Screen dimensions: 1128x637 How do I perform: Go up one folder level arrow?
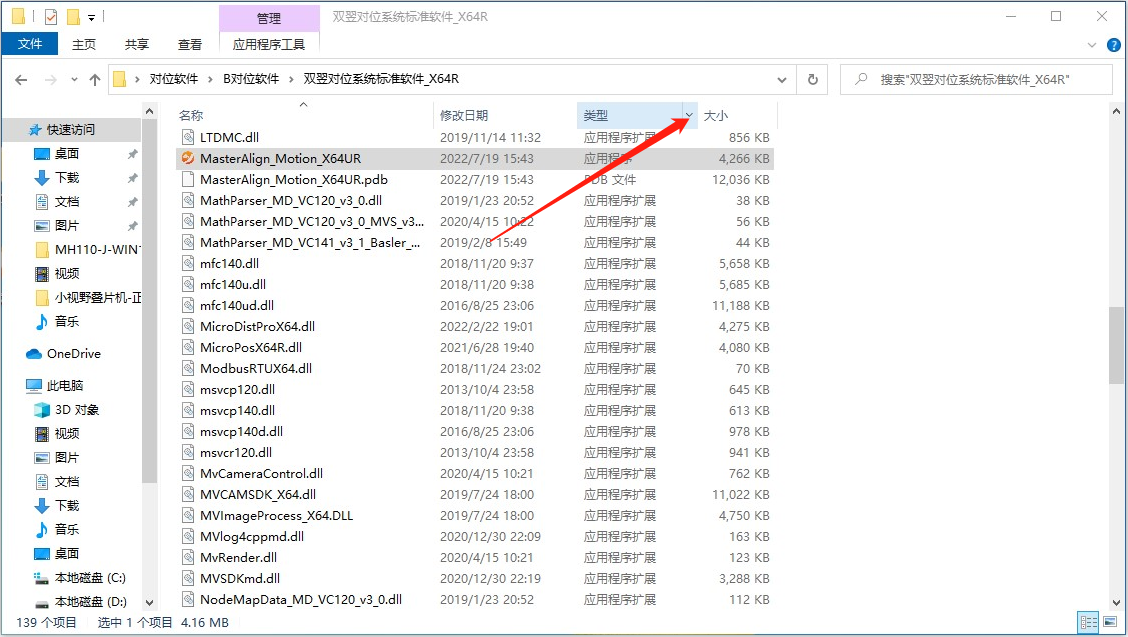(95, 80)
